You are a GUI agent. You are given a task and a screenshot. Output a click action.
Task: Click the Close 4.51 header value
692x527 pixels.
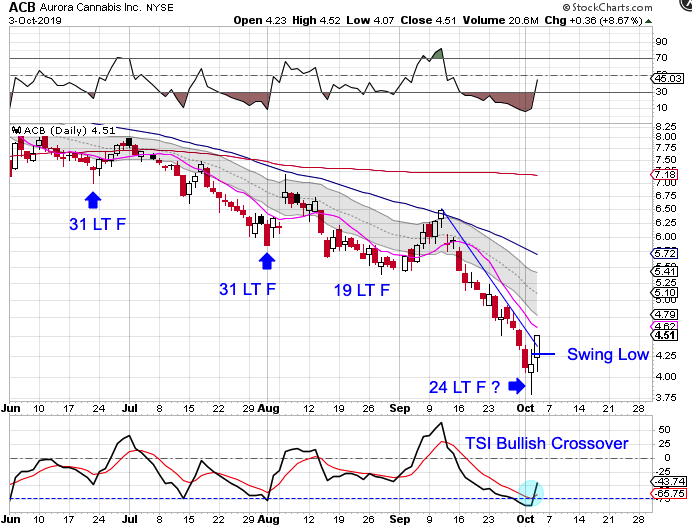tap(428, 20)
